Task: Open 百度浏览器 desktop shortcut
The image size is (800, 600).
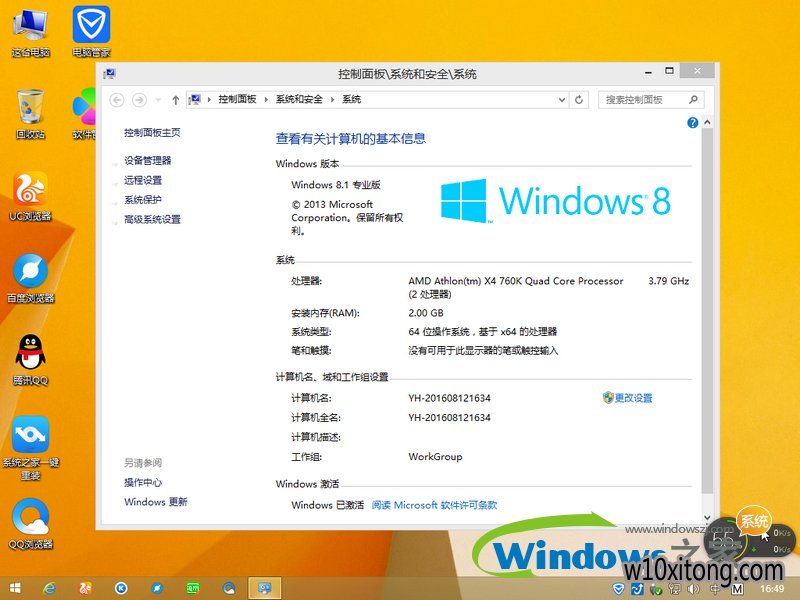Action: (30, 277)
